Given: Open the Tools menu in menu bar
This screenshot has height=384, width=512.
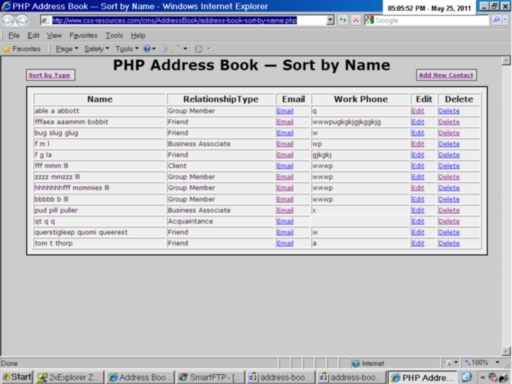Looking at the screenshot, I should click(114, 35).
